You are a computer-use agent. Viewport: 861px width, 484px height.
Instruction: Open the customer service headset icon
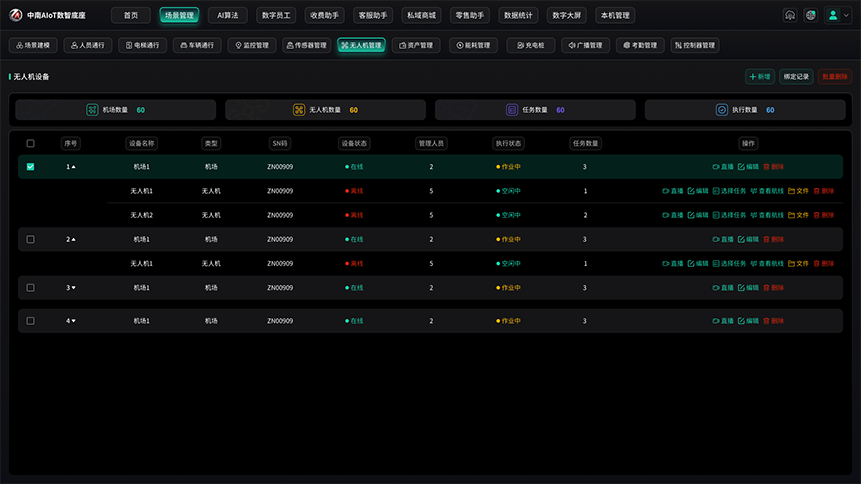[790, 15]
